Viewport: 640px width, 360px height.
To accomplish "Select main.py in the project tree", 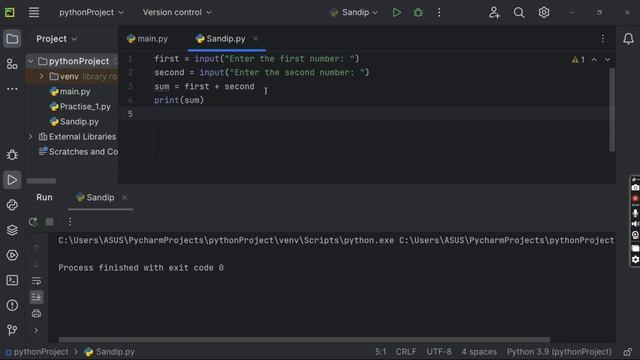I will [x=69, y=92].
